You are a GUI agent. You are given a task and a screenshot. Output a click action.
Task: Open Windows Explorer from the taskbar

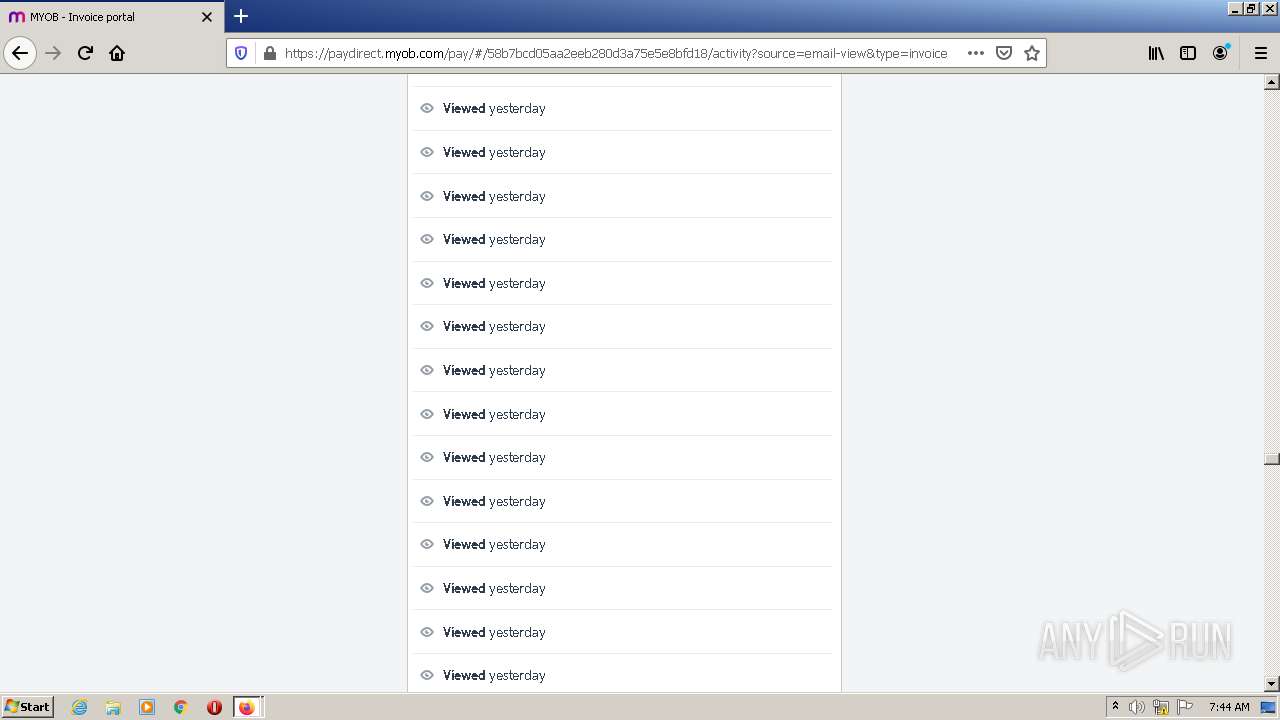(113, 707)
